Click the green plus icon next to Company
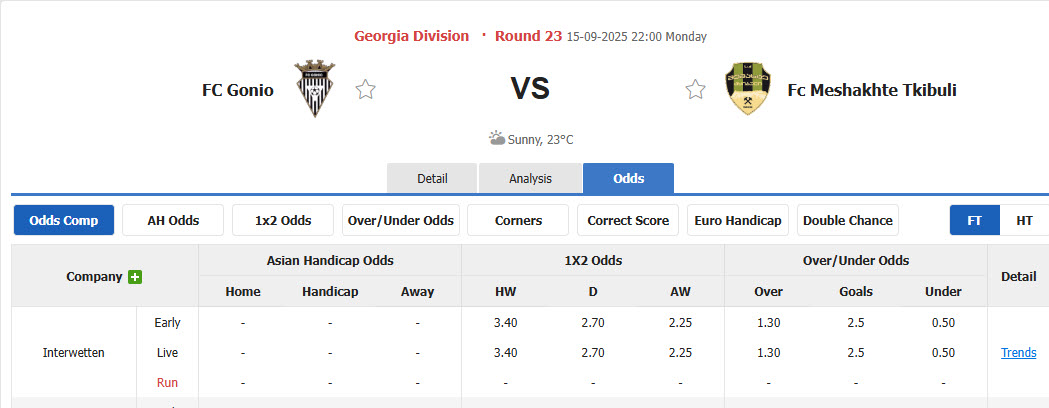 [135, 277]
